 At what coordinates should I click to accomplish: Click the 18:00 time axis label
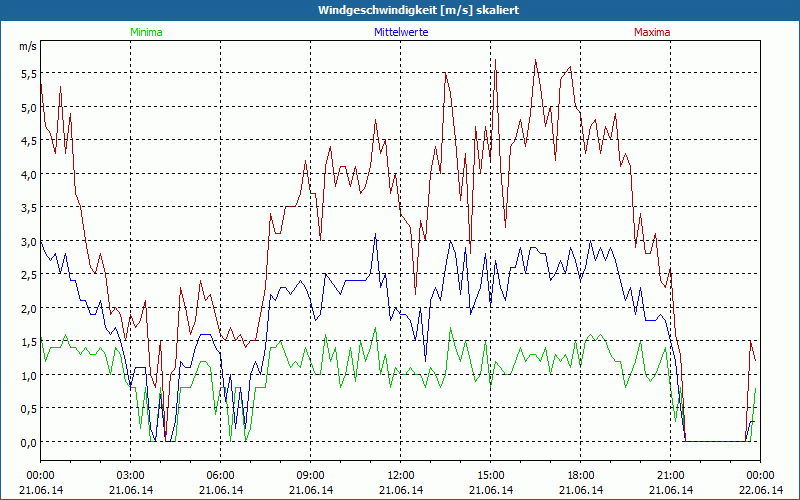pos(581,476)
